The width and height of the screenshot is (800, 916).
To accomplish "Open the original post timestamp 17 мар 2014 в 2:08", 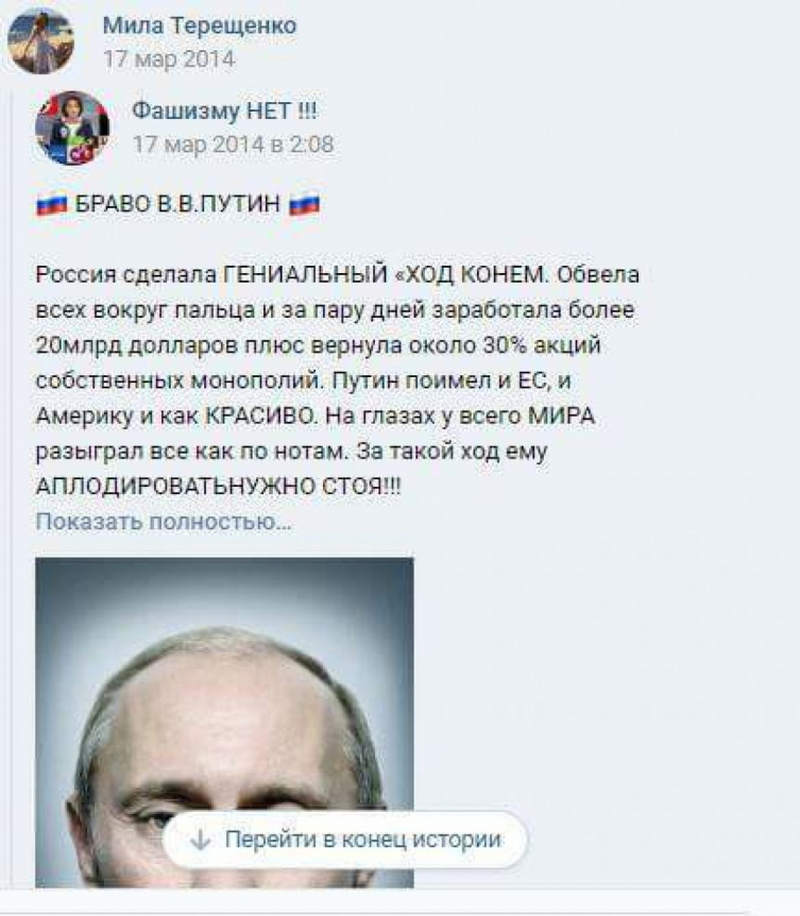I will tap(233, 144).
